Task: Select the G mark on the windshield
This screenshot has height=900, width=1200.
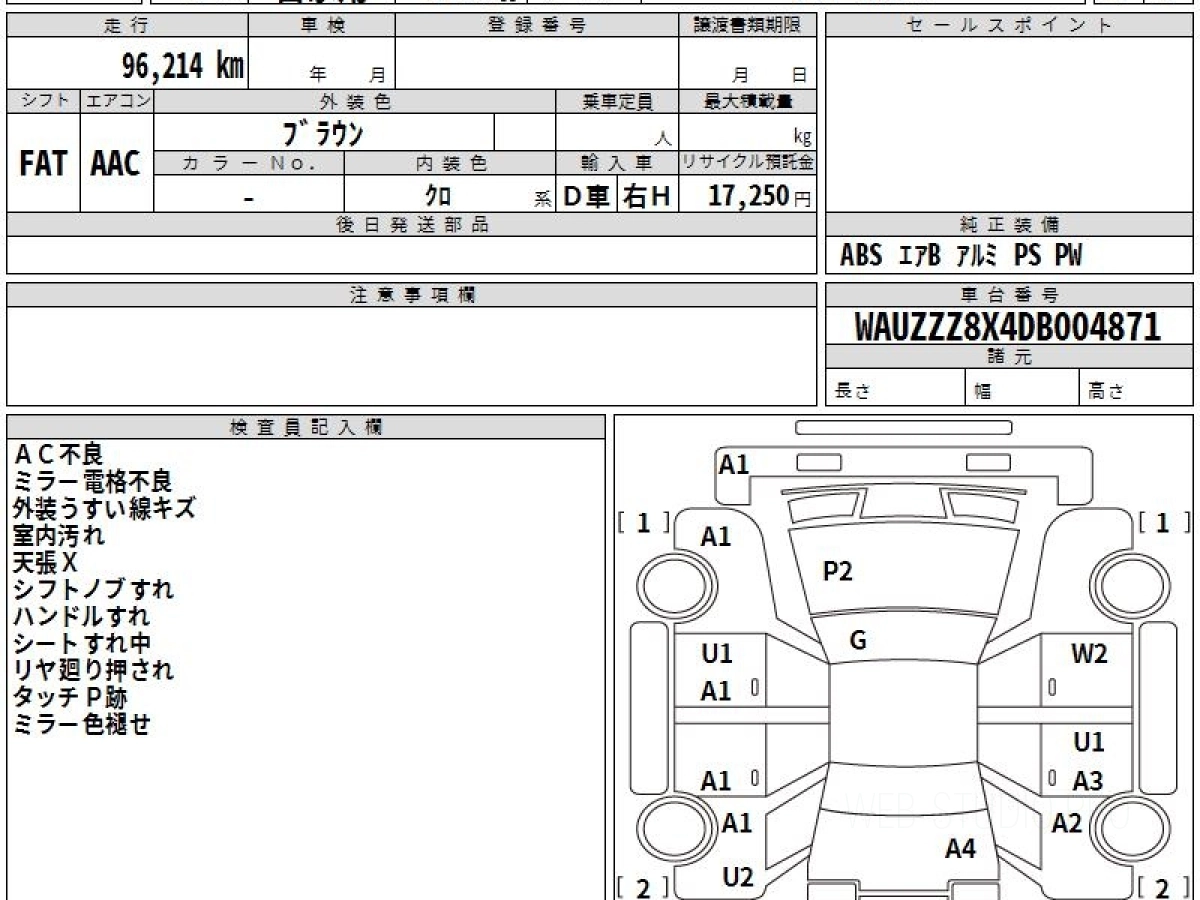Action: point(857,641)
